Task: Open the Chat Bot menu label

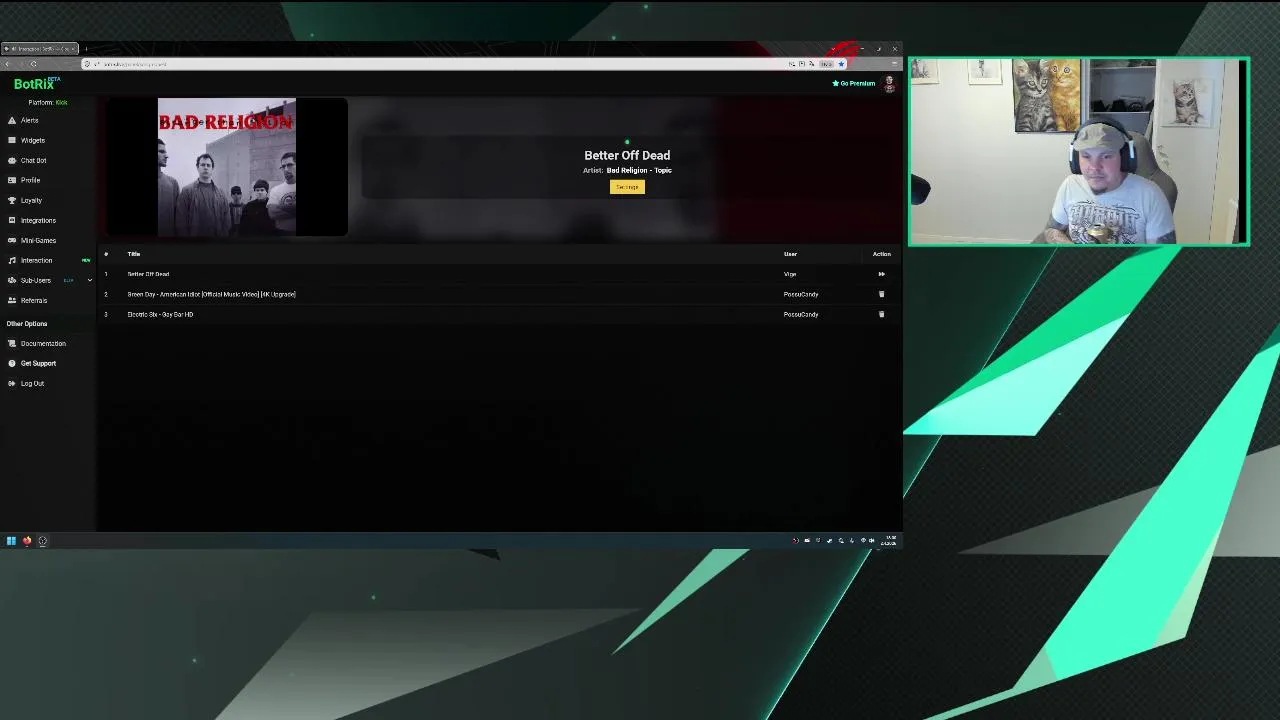Action: point(33,160)
